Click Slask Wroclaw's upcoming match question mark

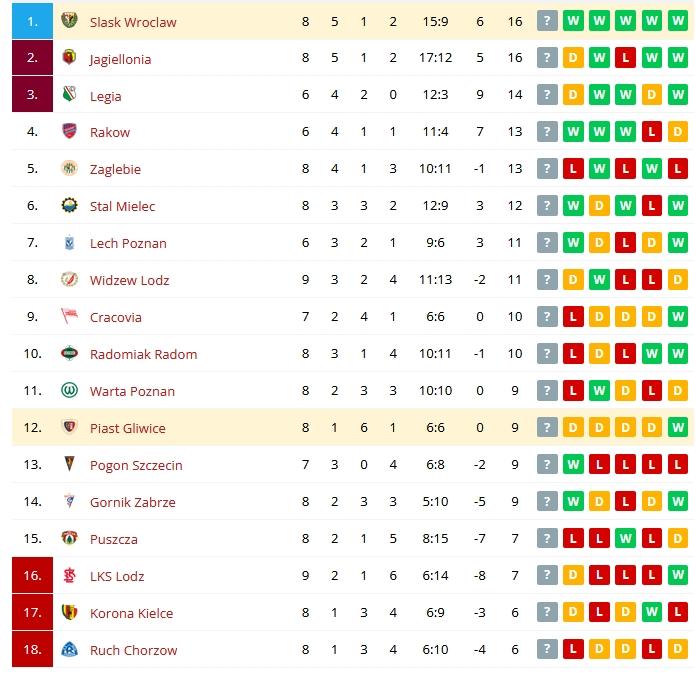tap(547, 21)
